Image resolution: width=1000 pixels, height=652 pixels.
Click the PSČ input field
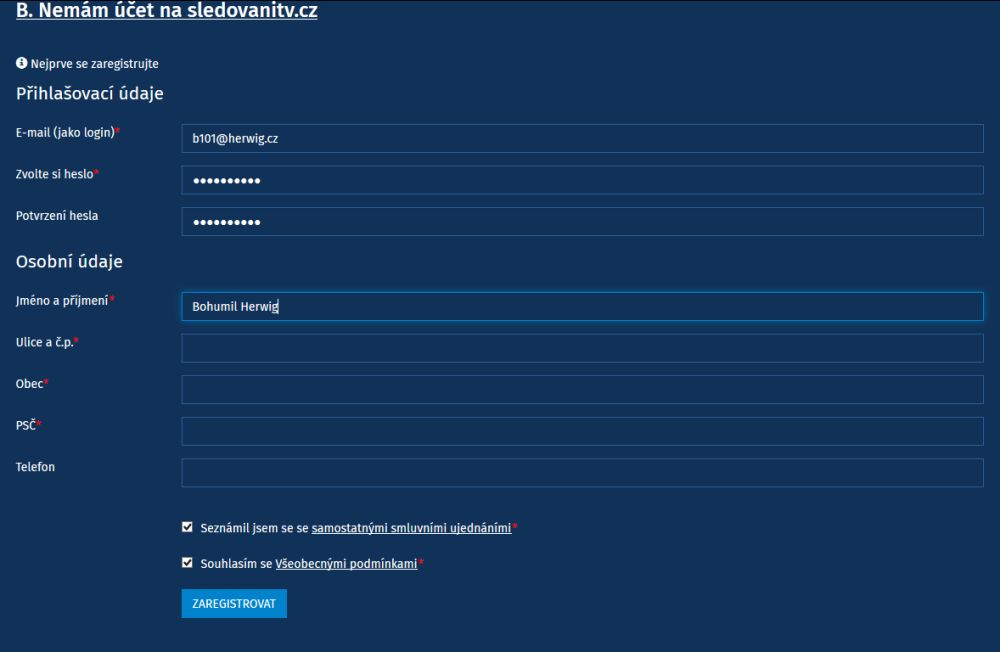[x=582, y=431]
